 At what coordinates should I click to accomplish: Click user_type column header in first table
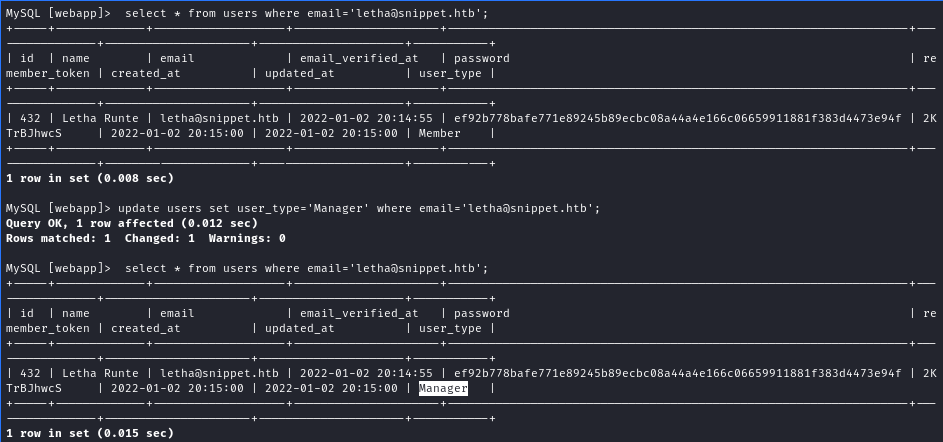coord(450,73)
